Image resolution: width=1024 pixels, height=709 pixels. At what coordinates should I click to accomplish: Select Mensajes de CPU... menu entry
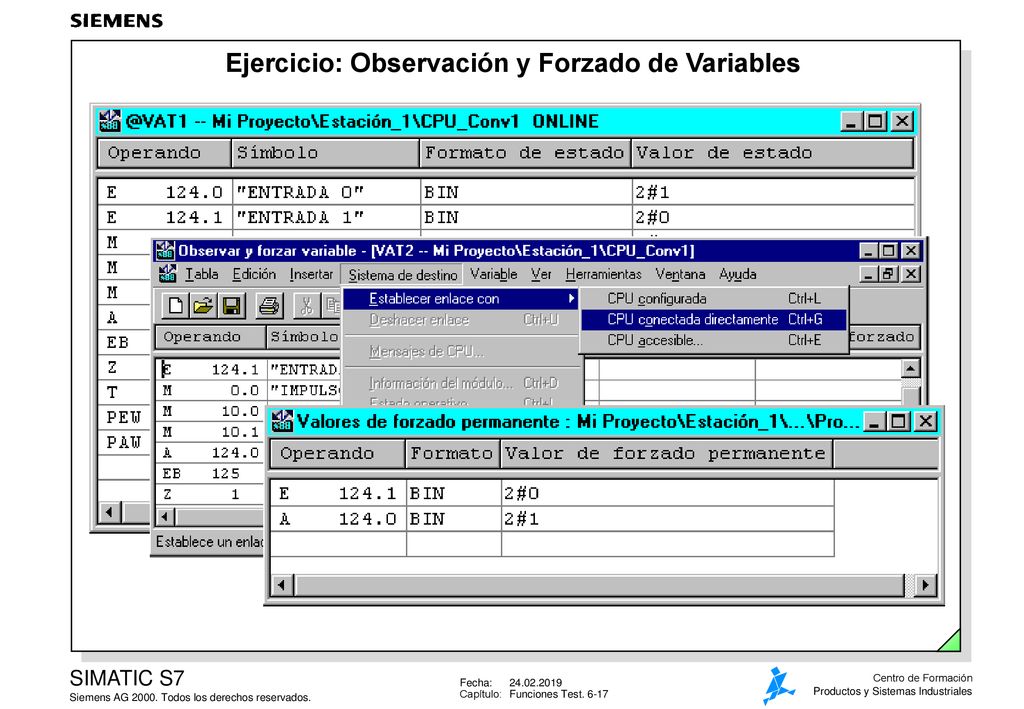(461, 351)
